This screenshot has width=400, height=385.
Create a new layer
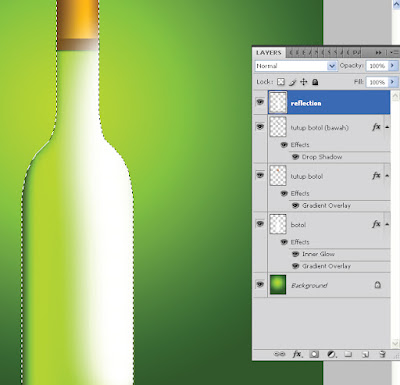pyautogui.click(x=365, y=354)
